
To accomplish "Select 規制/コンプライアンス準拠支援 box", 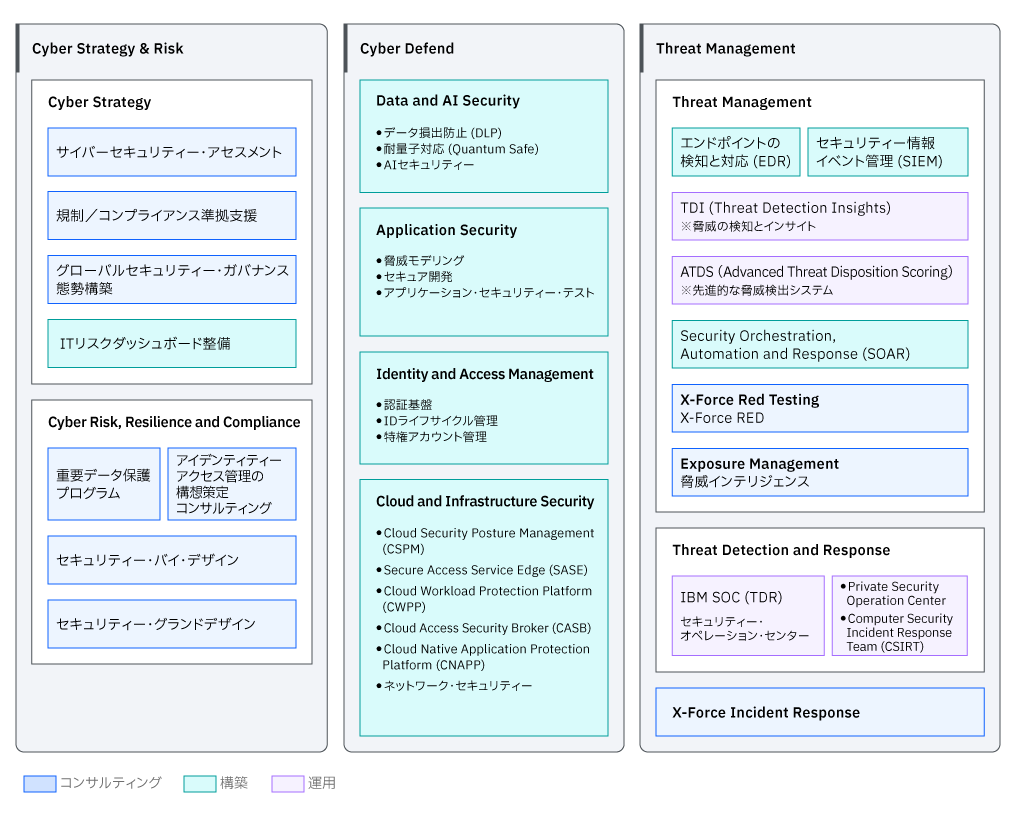I will tap(172, 216).
